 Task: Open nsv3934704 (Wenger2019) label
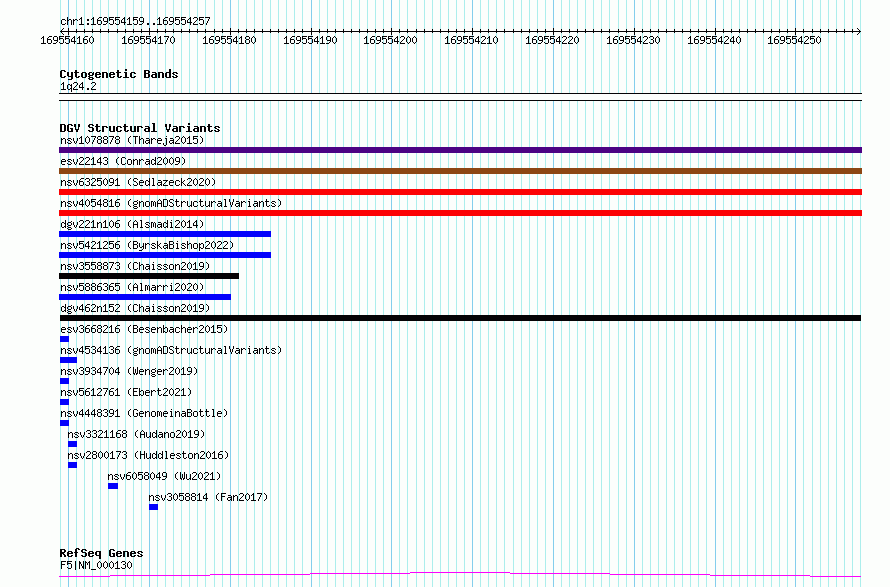point(129,371)
